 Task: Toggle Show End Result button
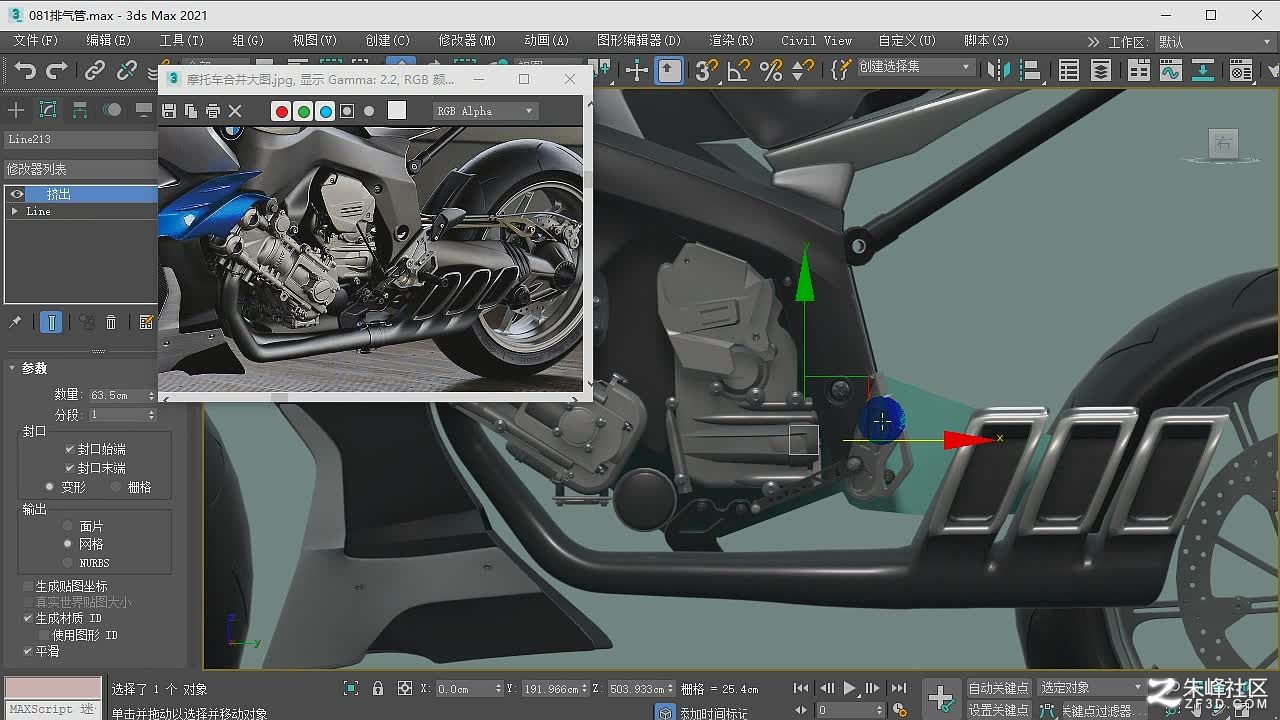pos(51,322)
